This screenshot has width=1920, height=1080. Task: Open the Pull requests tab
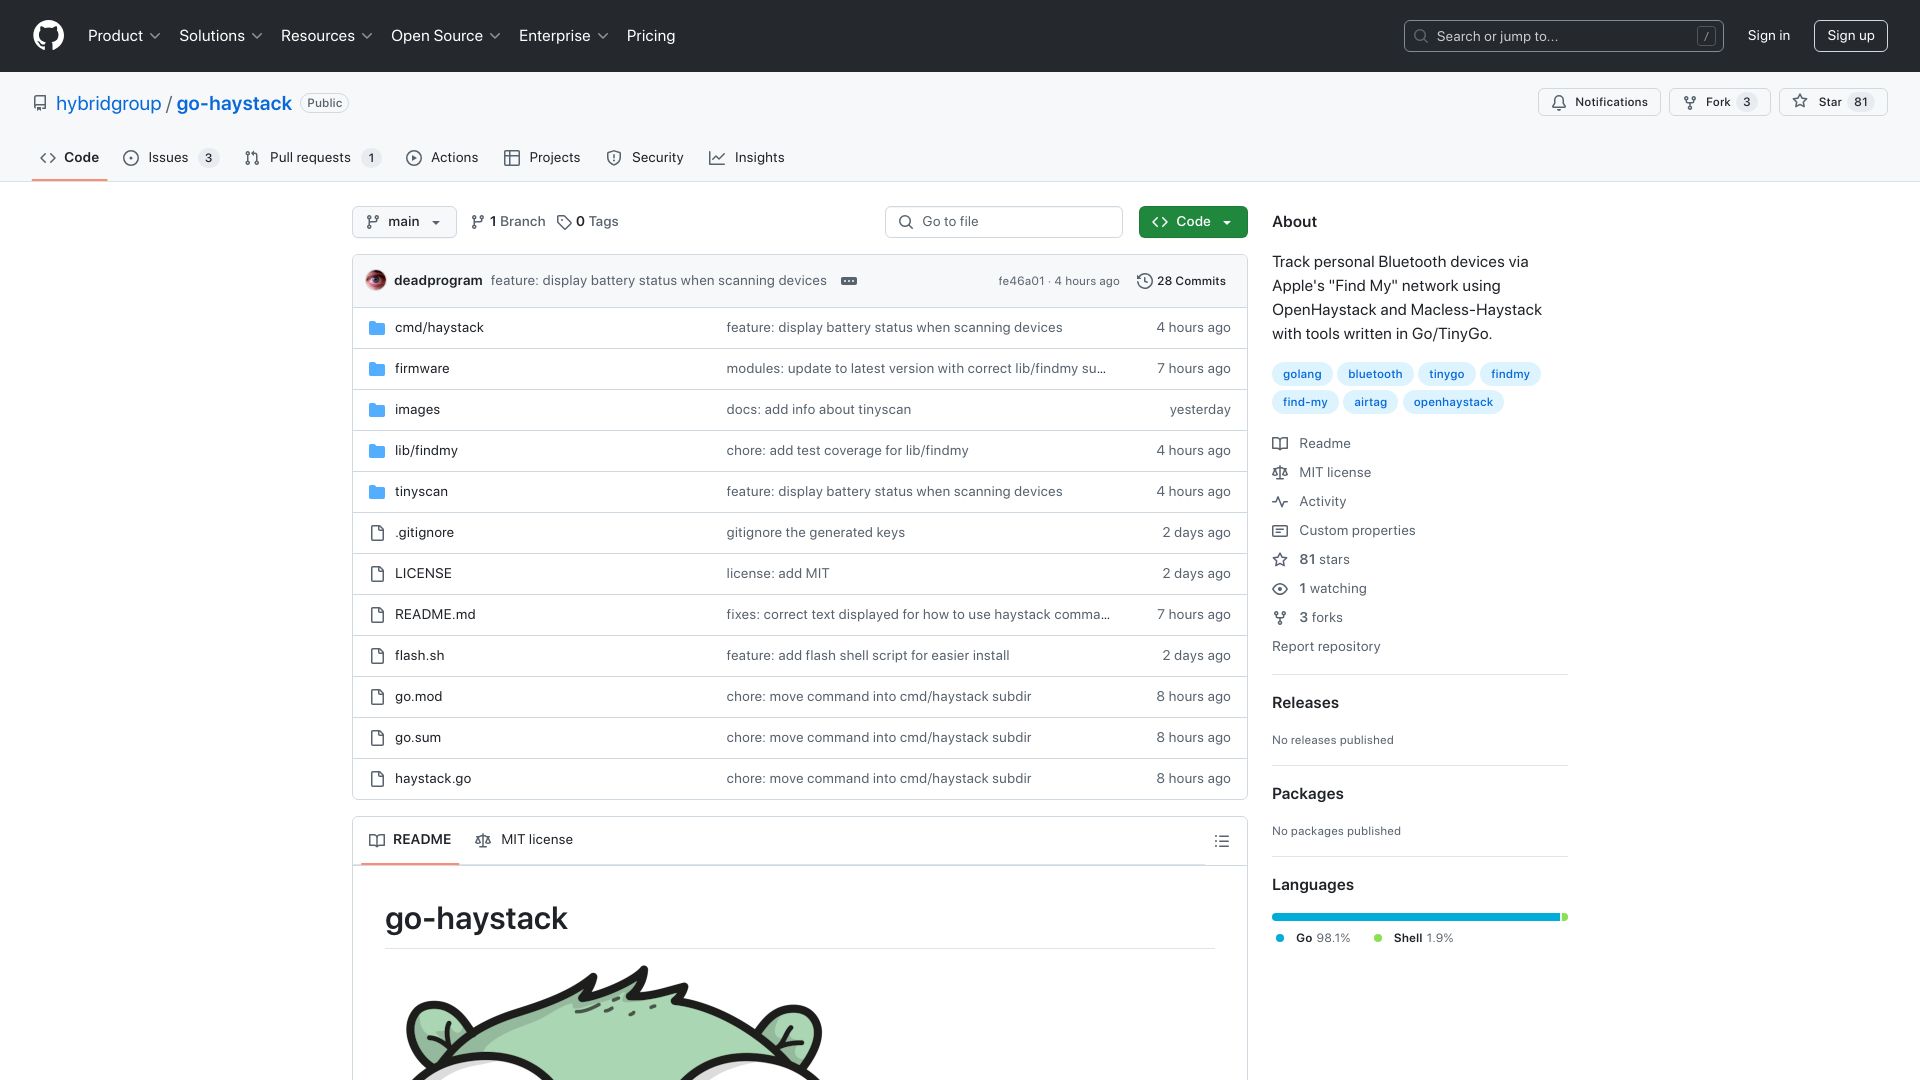[x=312, y=158]
